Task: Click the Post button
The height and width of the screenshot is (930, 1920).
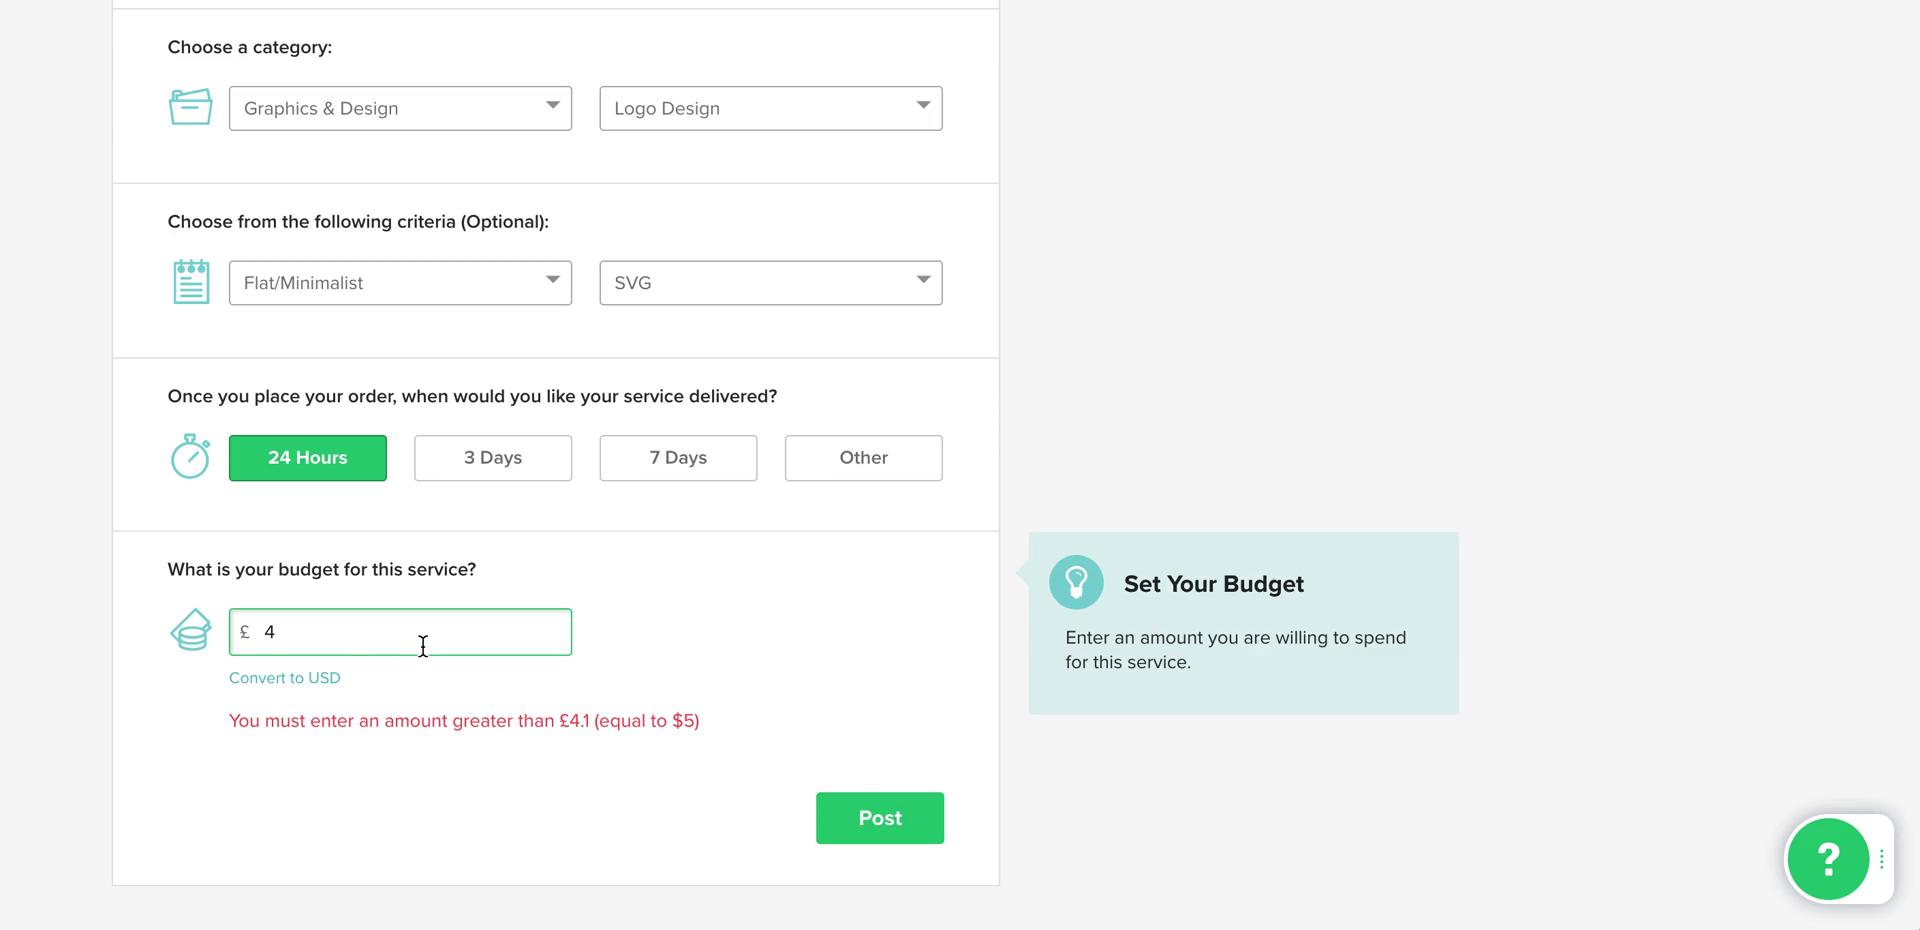Action: click(880, 818)
